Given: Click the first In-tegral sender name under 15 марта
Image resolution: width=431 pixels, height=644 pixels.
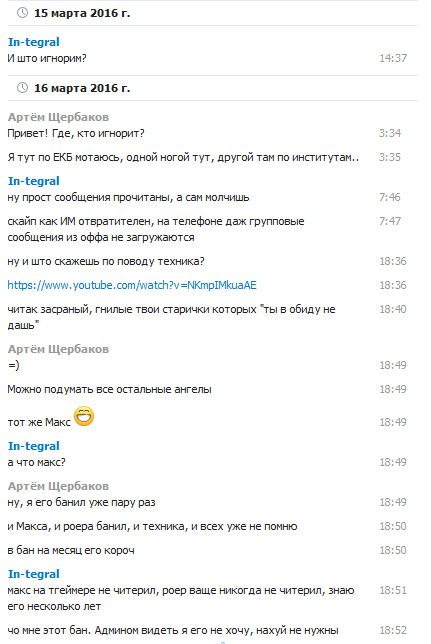Looking at the screenshot, I should pyautogui.click(x=34, y=42).
